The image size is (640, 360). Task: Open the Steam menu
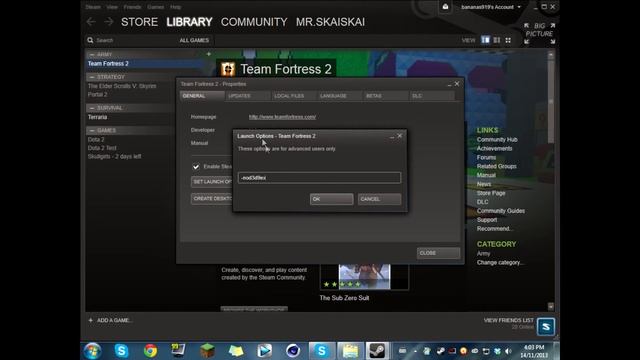[x=93, y=7]
